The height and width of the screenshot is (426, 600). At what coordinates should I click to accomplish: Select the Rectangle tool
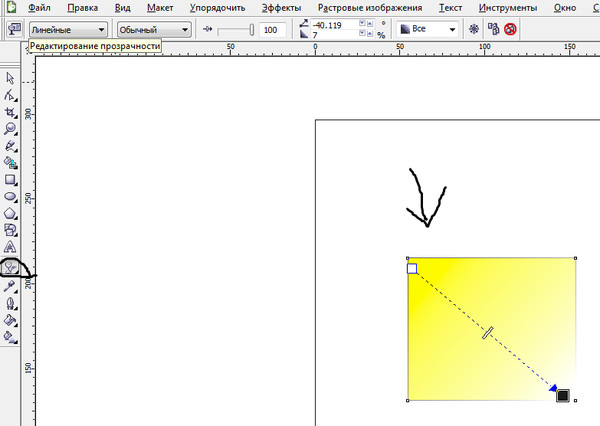click(x=10, y=180)
